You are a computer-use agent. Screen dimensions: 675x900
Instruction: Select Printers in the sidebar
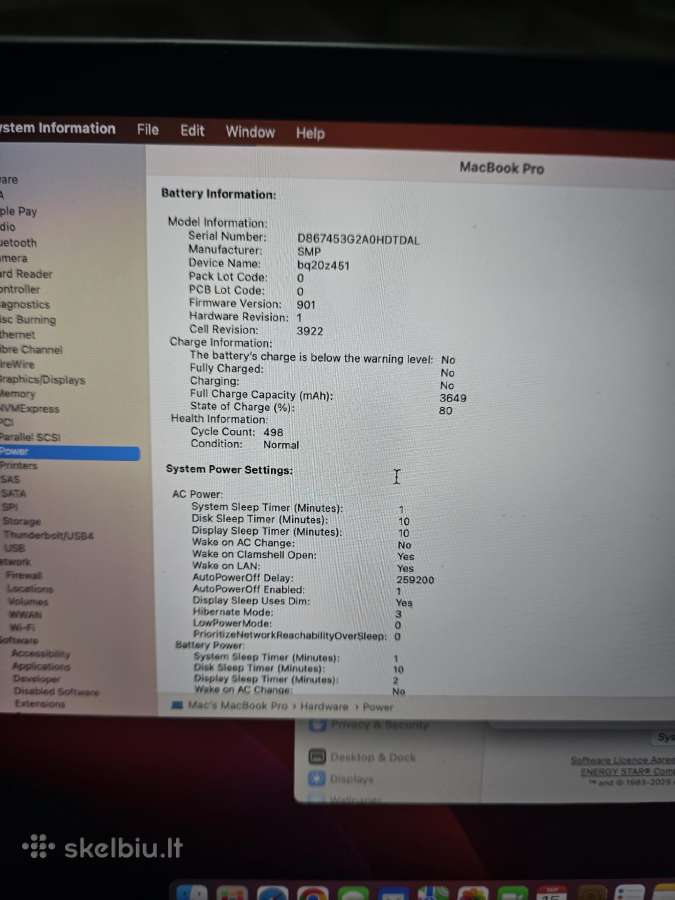click(x=18, y=465)
